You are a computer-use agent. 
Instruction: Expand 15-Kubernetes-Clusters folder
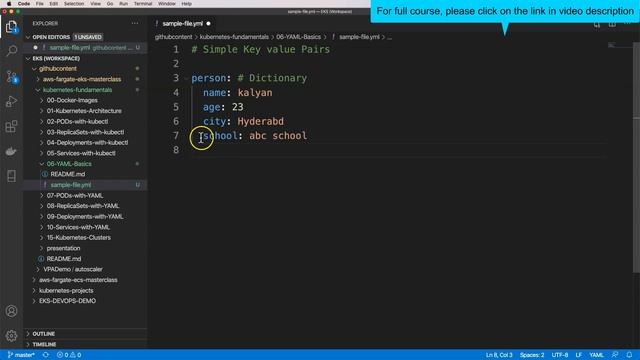click(42, 238)
